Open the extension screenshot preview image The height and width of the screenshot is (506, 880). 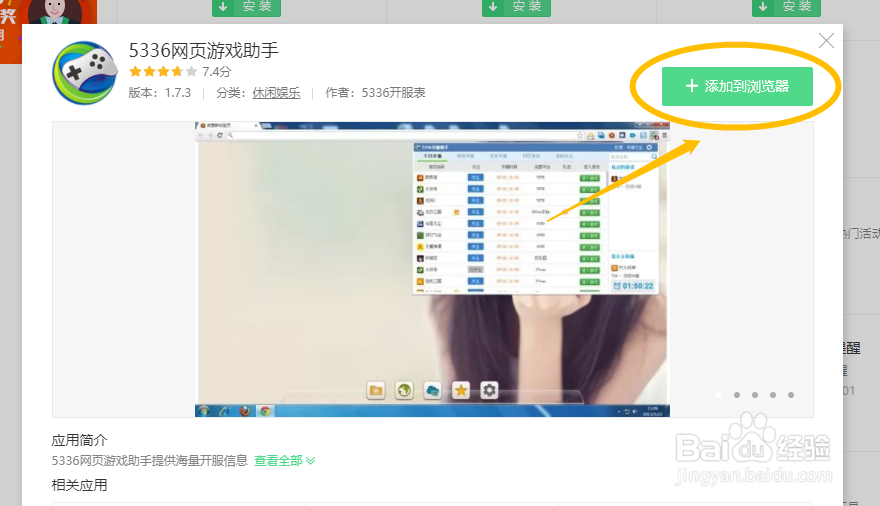432,269
